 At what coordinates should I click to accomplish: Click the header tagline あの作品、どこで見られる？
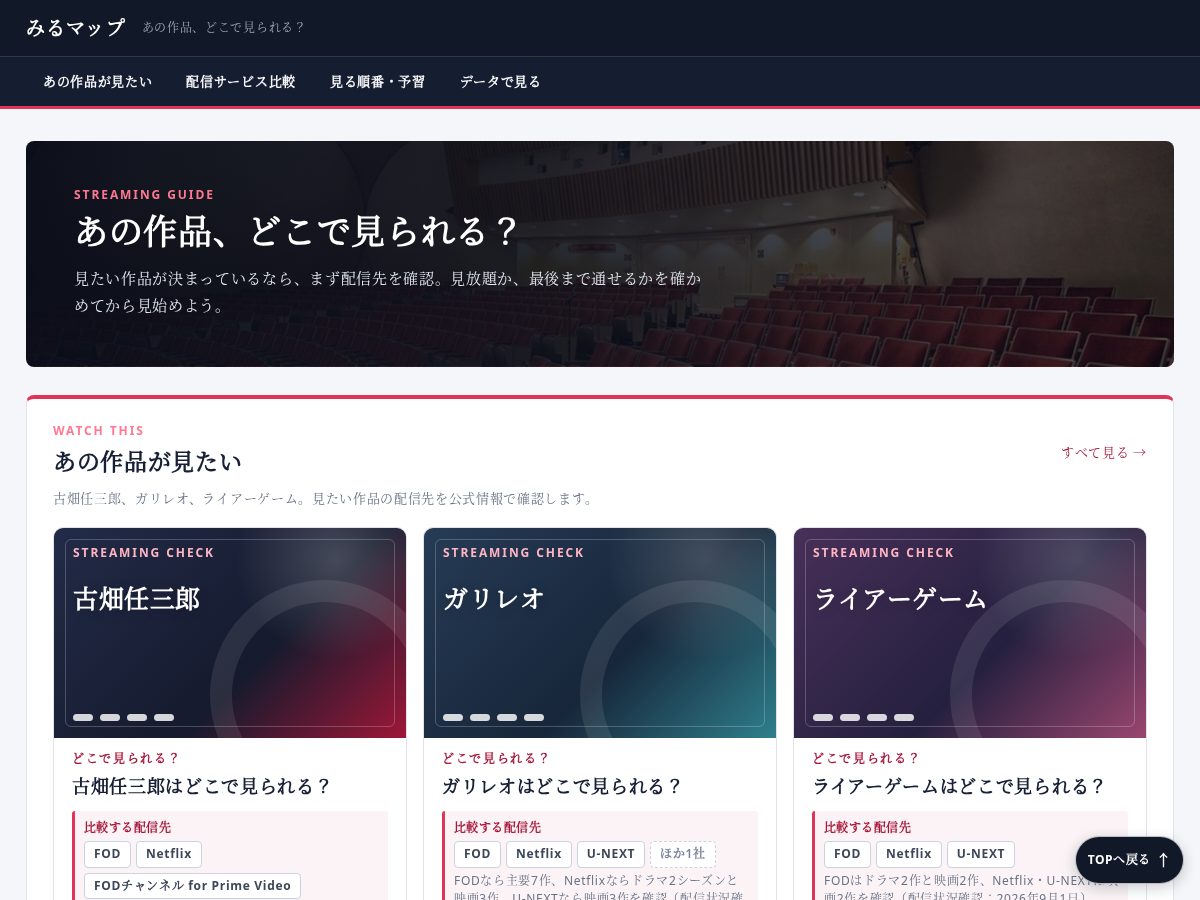[224, 28]
